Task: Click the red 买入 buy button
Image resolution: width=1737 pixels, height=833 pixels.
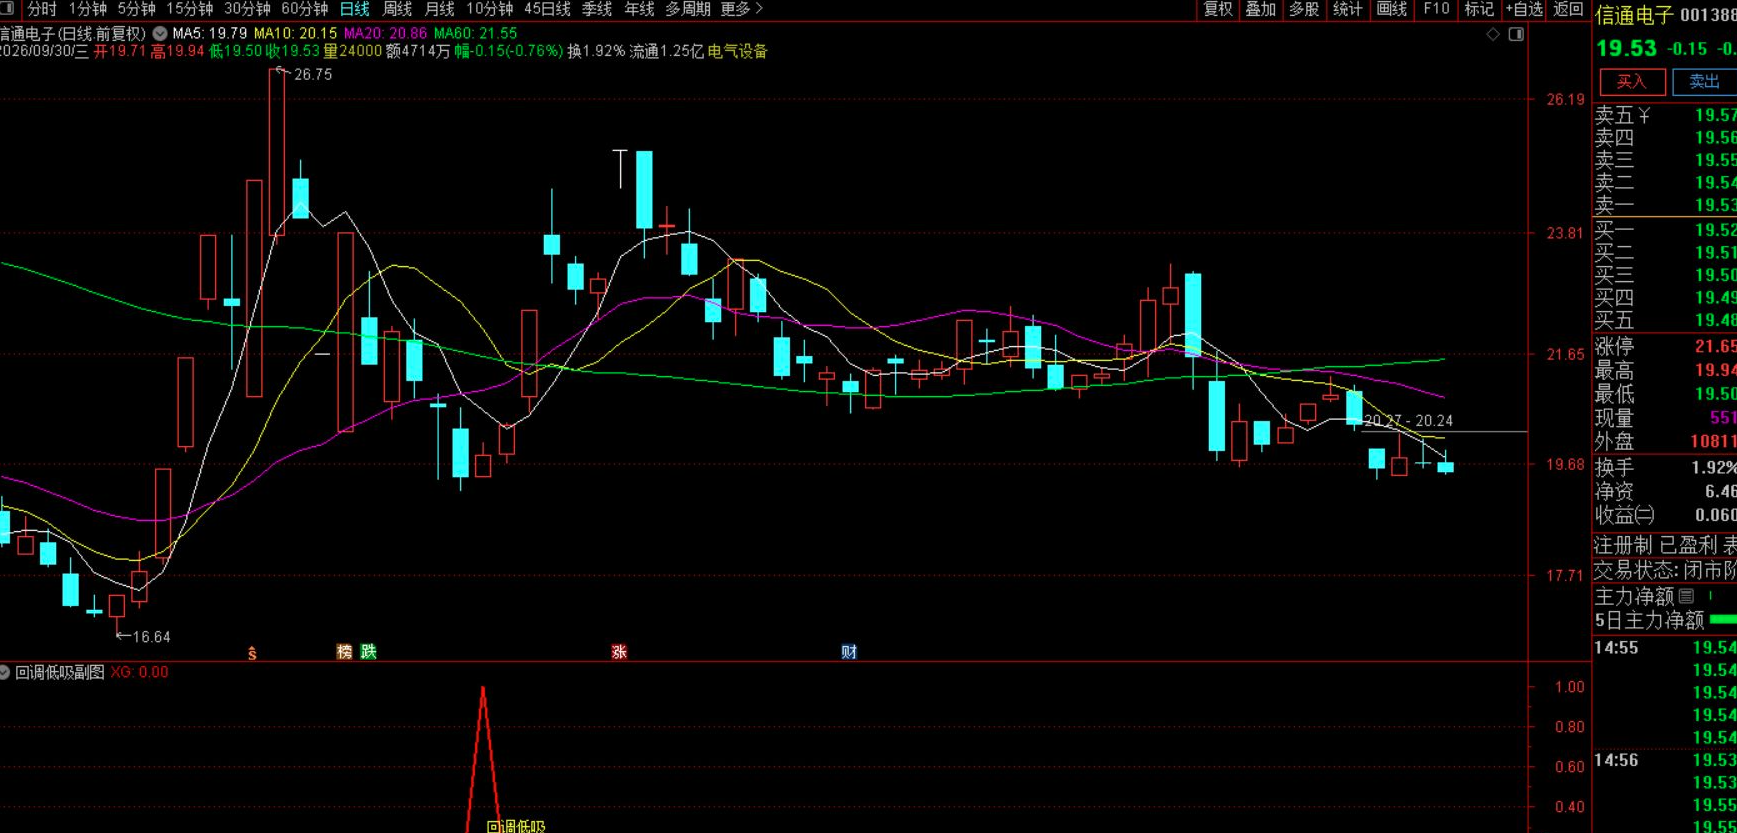Action: [x=1632, y=82]
